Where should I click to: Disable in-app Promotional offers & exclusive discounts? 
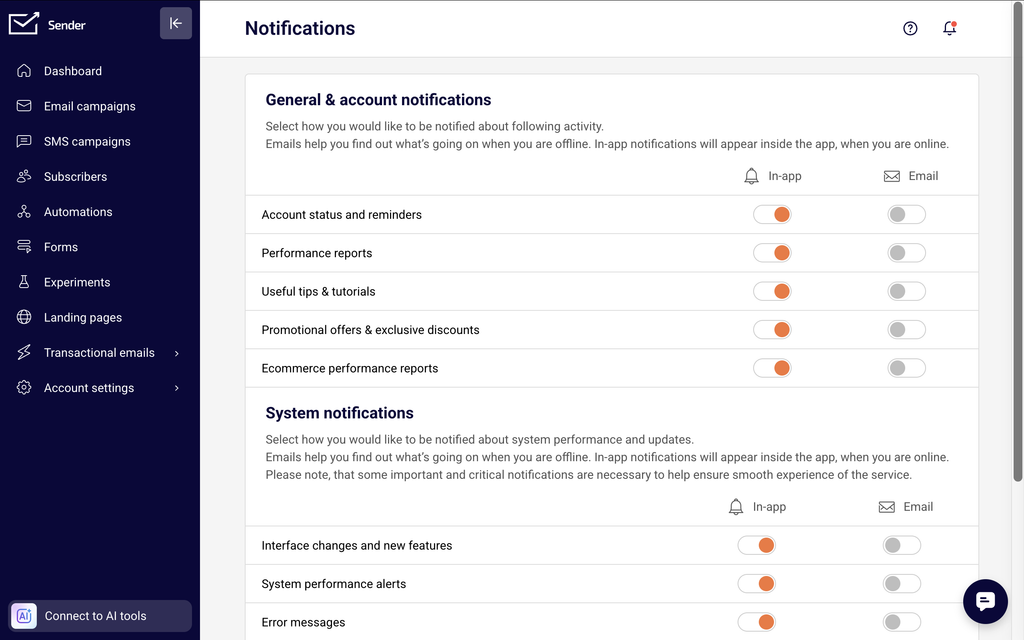coord(773,330)
